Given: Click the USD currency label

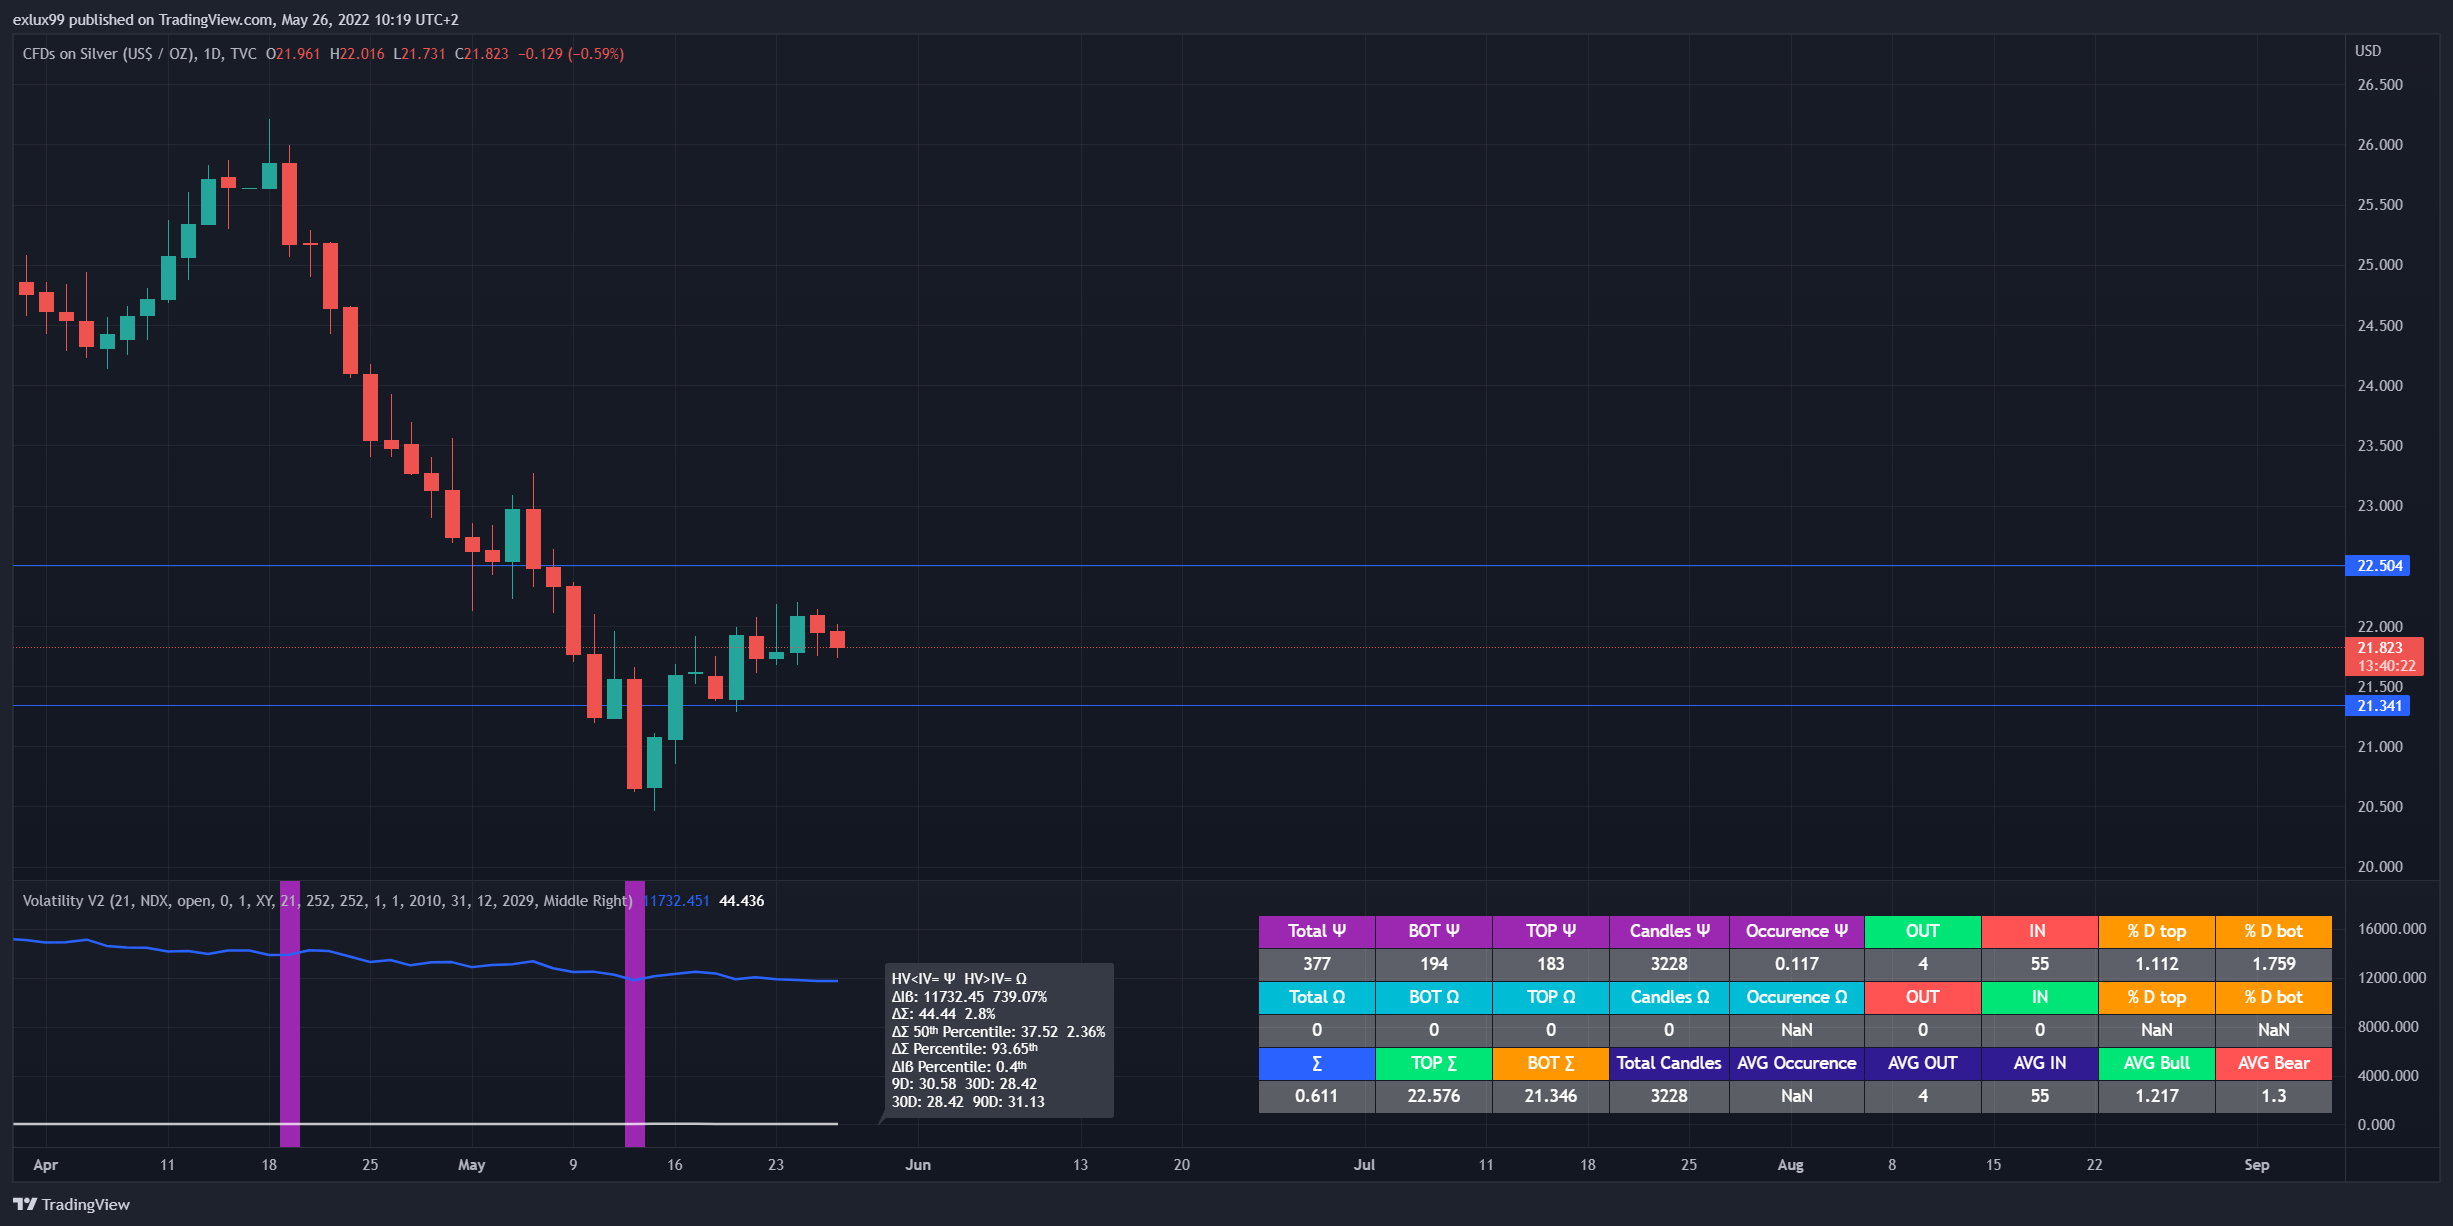Looking at the screenshot, I should pyautogui.click(x=2367, y=51).
